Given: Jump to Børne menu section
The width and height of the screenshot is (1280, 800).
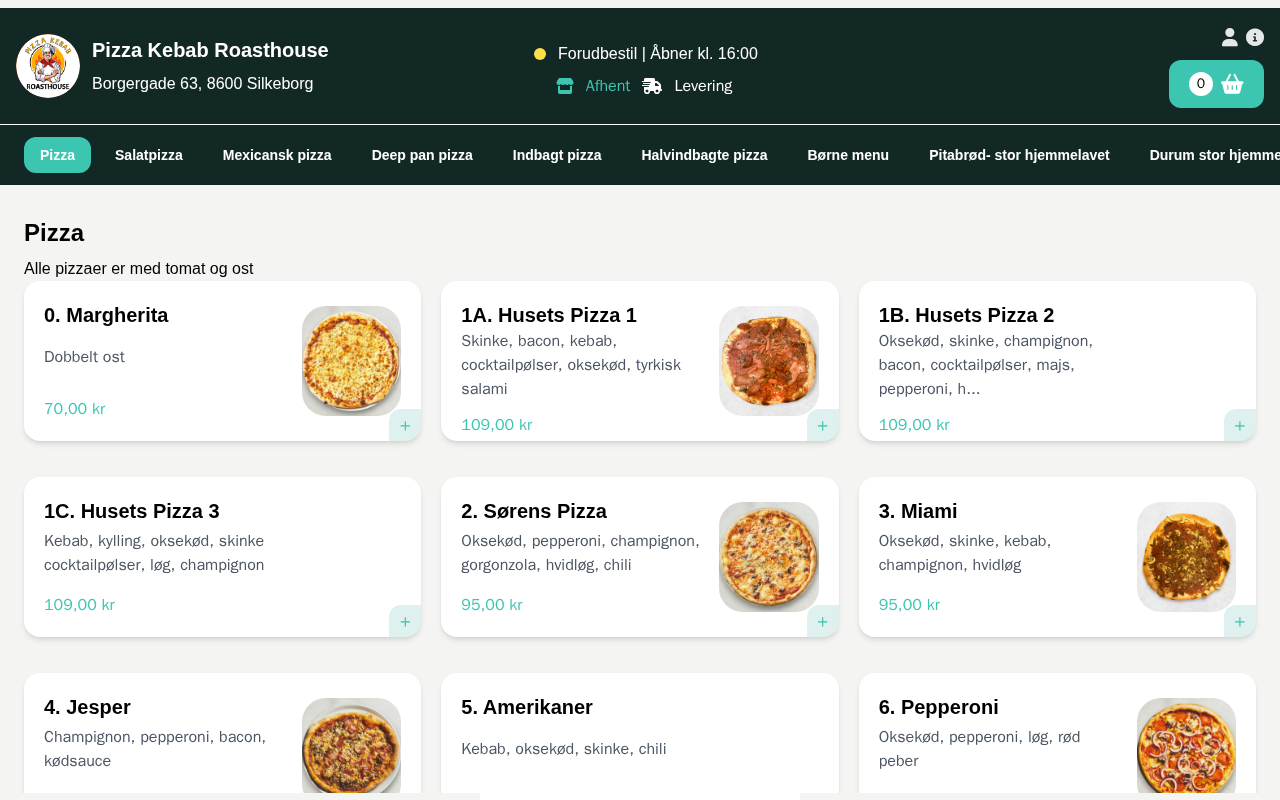Looking at the screenshot, I should [848, 155].
